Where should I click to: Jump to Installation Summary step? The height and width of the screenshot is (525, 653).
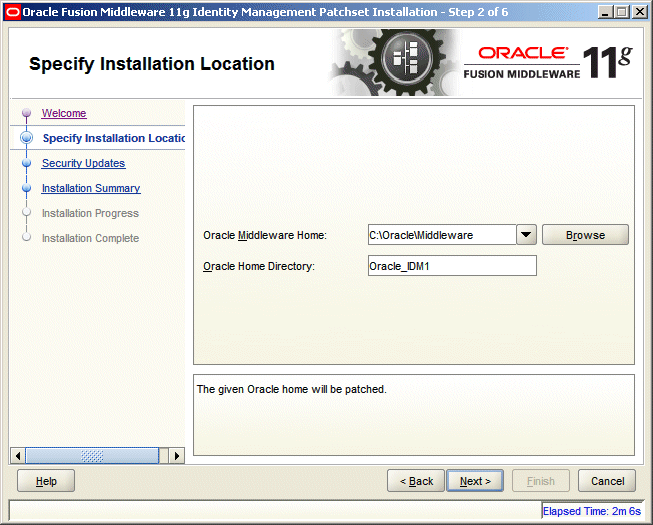91,188
